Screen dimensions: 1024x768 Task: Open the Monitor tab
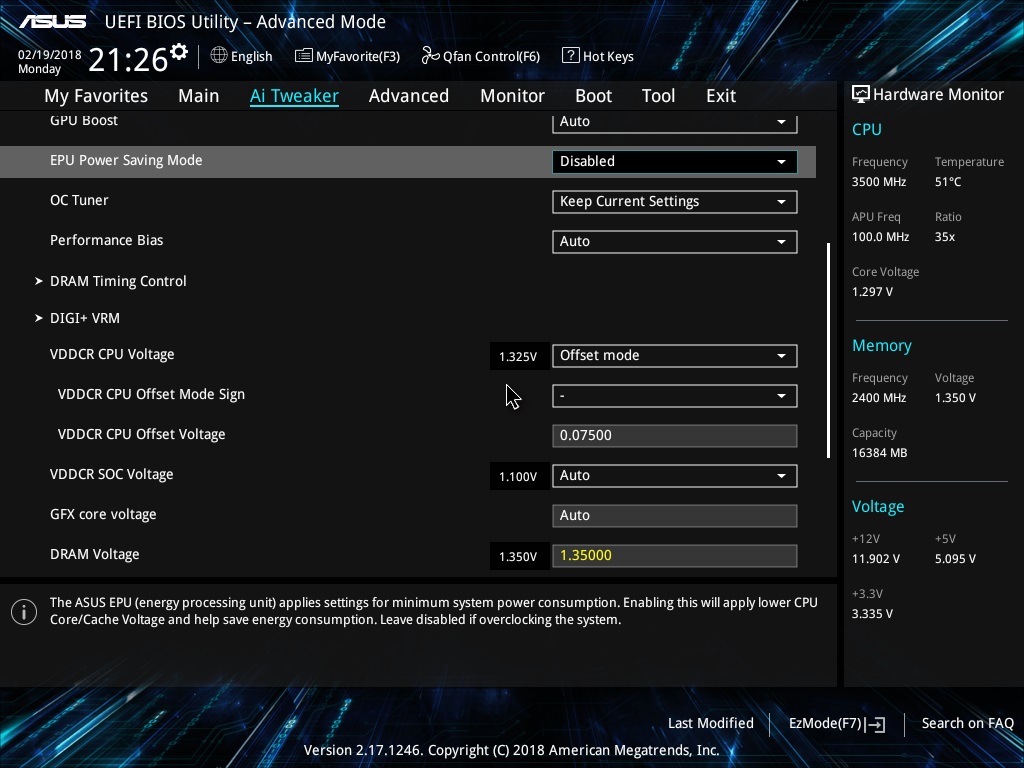click(x=512, y=96)
